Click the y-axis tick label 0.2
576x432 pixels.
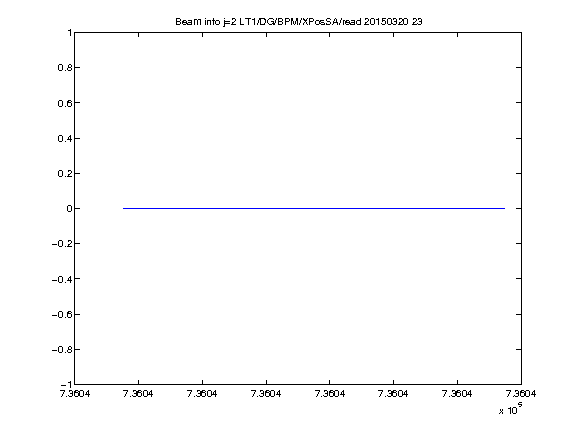64,173
